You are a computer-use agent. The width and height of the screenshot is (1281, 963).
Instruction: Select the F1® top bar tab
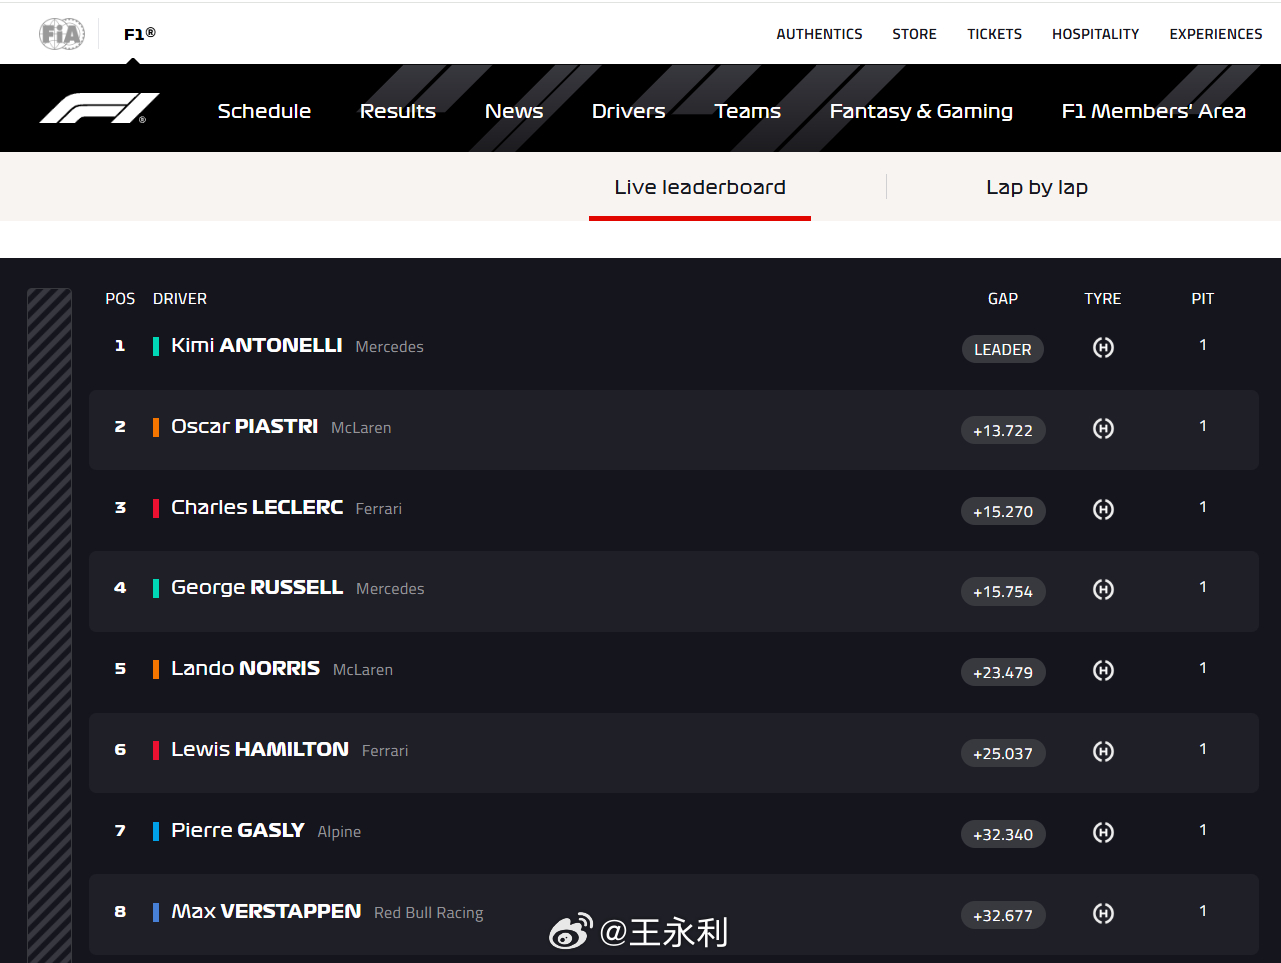tap(140, 34)
